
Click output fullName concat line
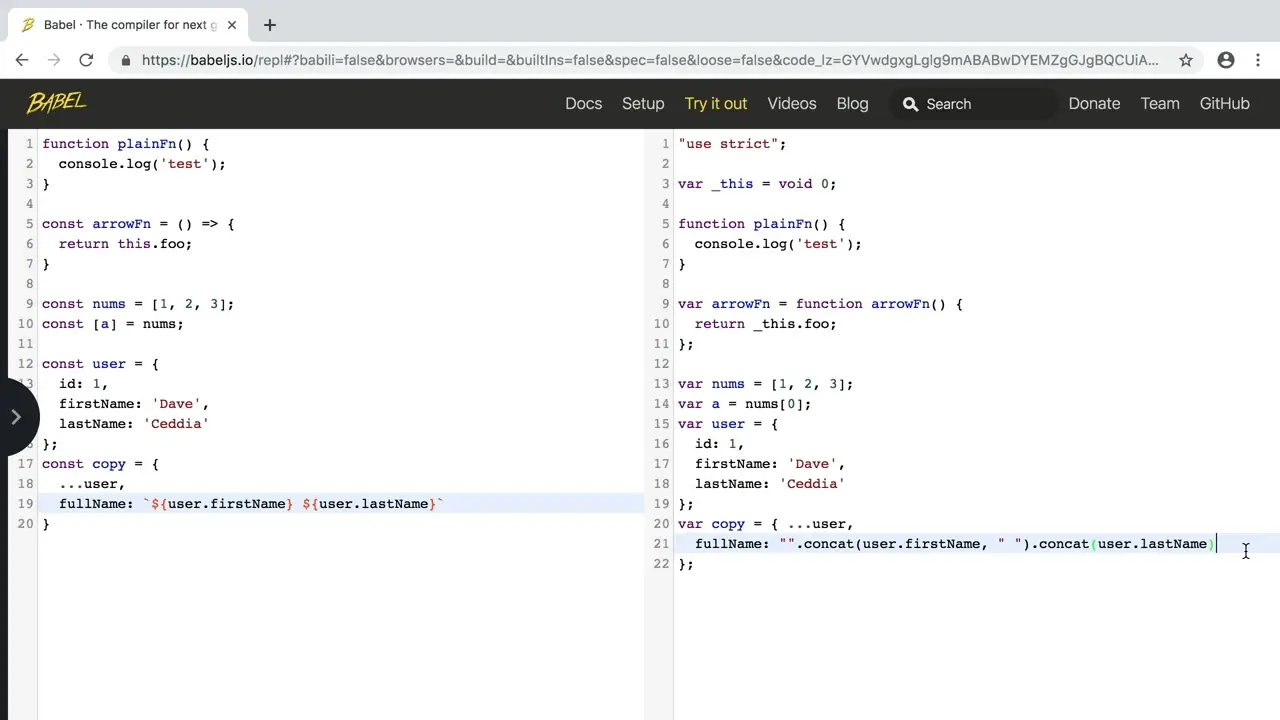pos(955,544)
